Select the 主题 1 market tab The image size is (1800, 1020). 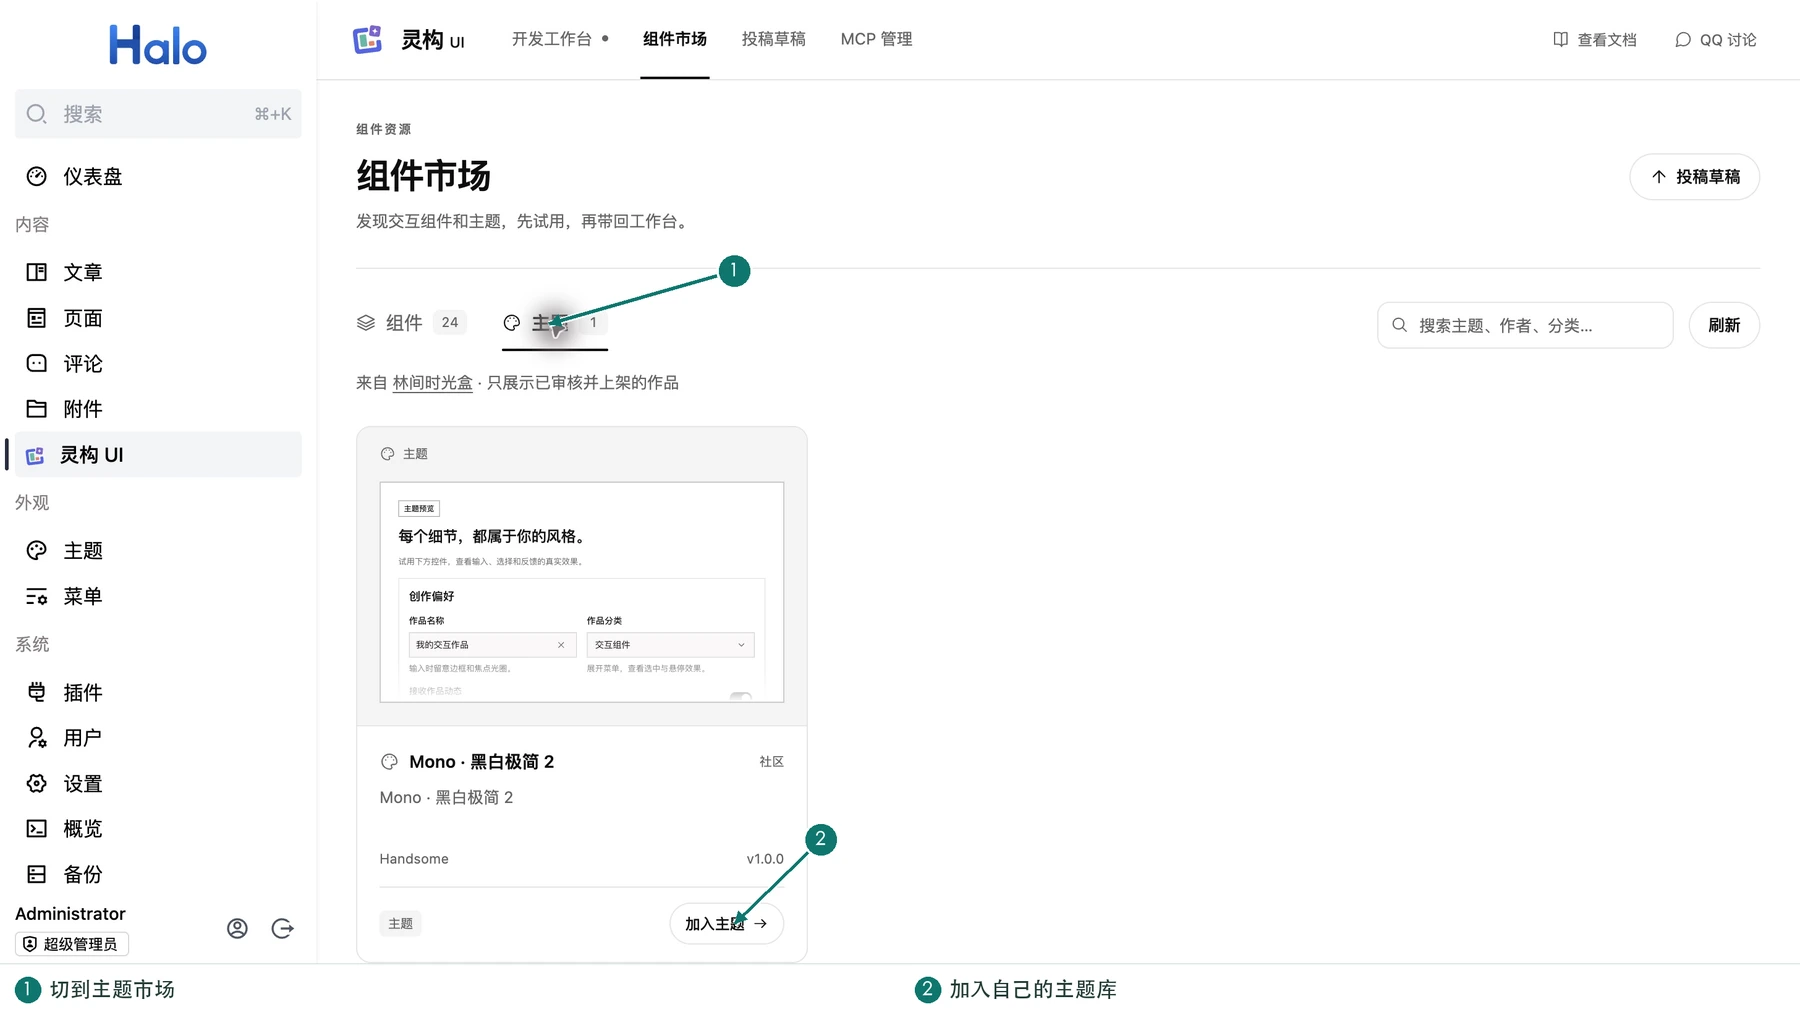[555, 323]
